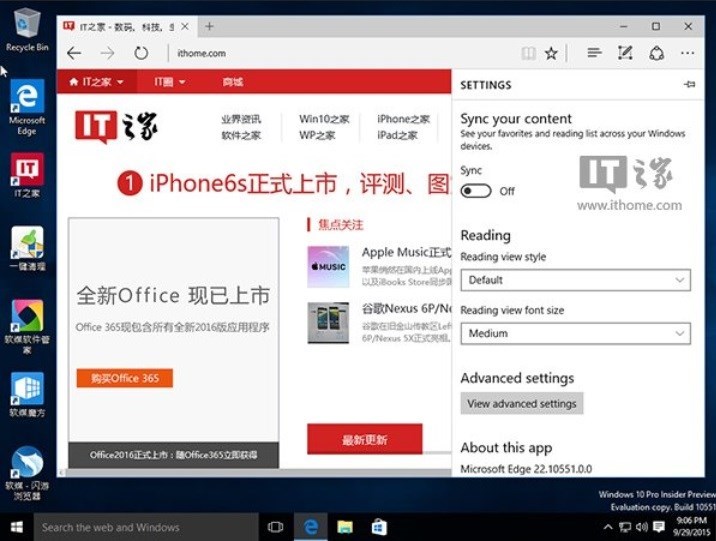Open the Win10之家 nav link
Screen dimensions: 716x541
pos(324,119)
